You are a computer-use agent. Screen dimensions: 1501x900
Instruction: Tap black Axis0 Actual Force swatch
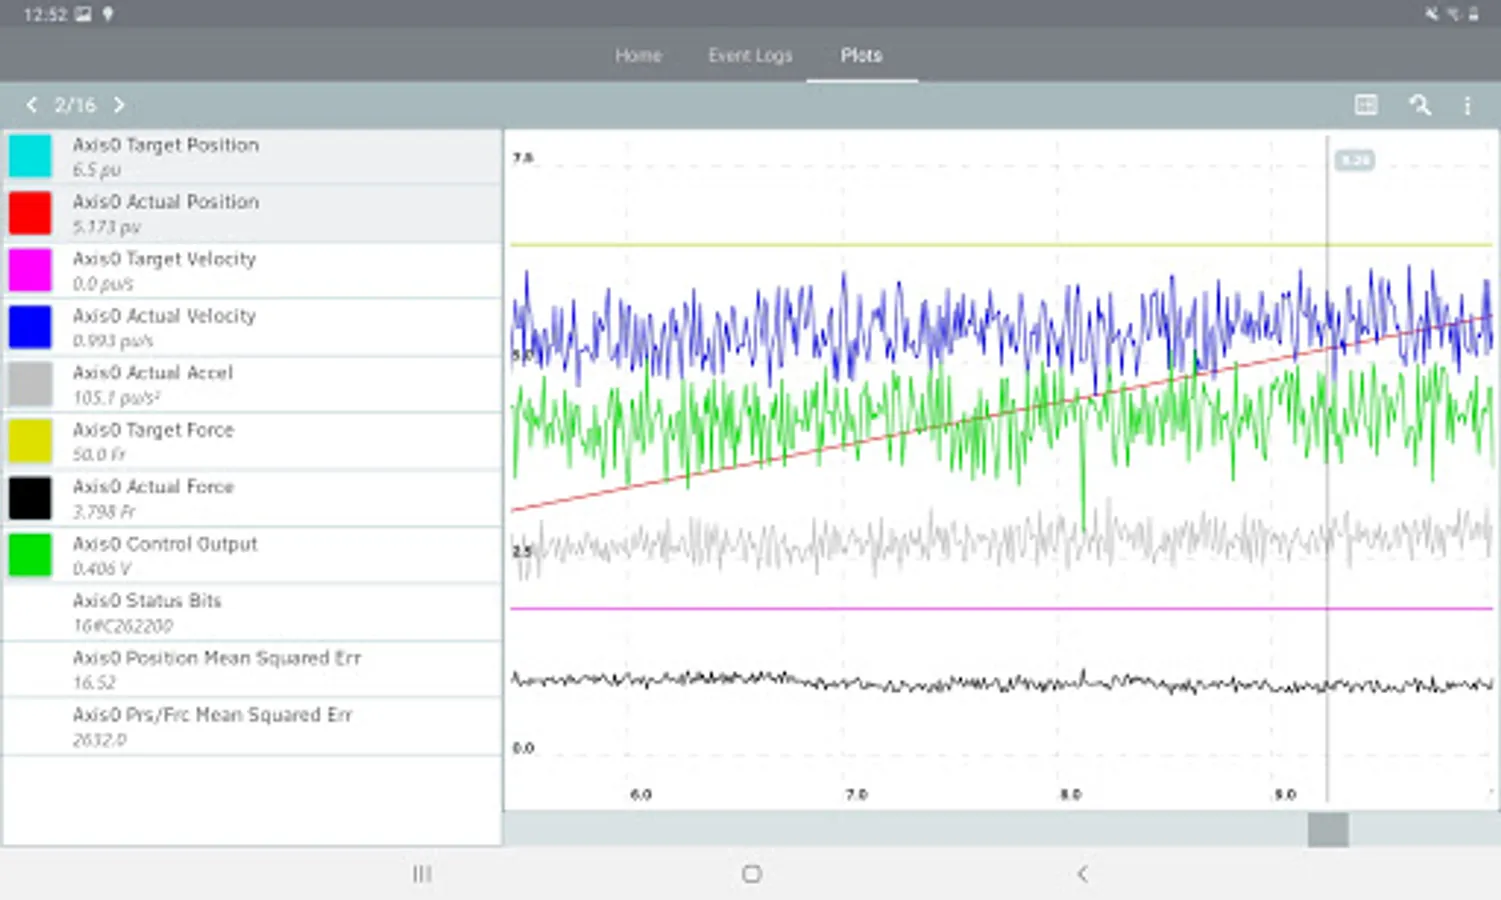tap(30, 498)
